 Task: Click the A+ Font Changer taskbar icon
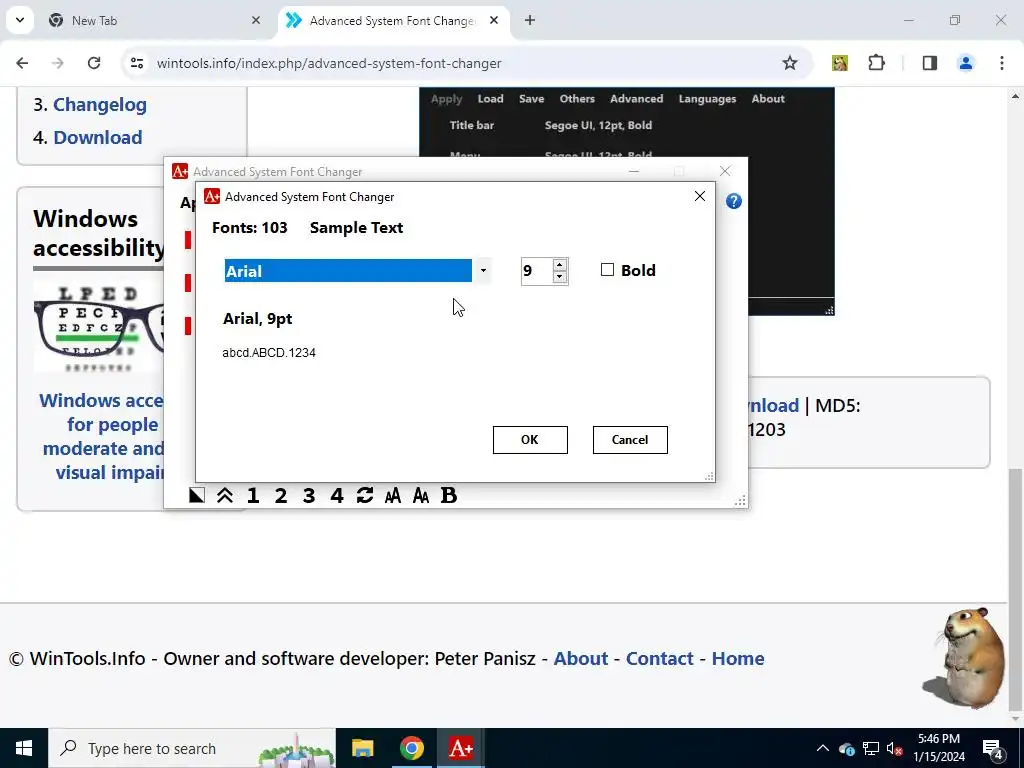tap(460, 748)
